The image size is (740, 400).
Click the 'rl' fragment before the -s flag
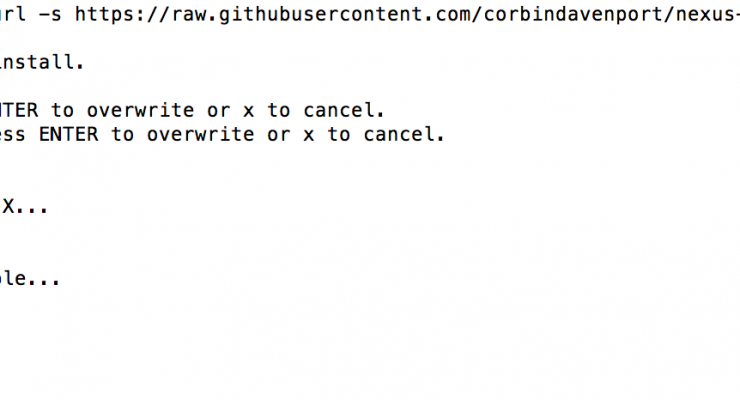click(x=12, y=14)
